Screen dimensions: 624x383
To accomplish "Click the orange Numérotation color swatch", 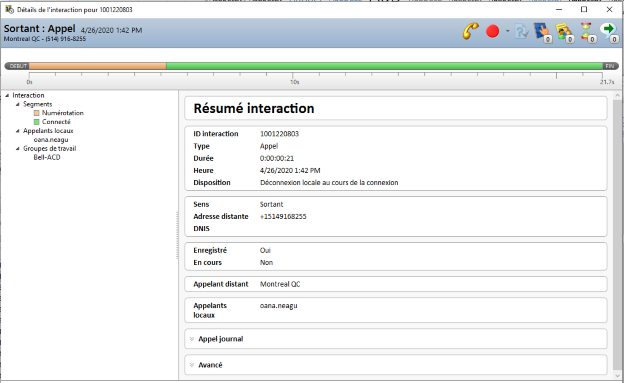I will coord(37,113).
